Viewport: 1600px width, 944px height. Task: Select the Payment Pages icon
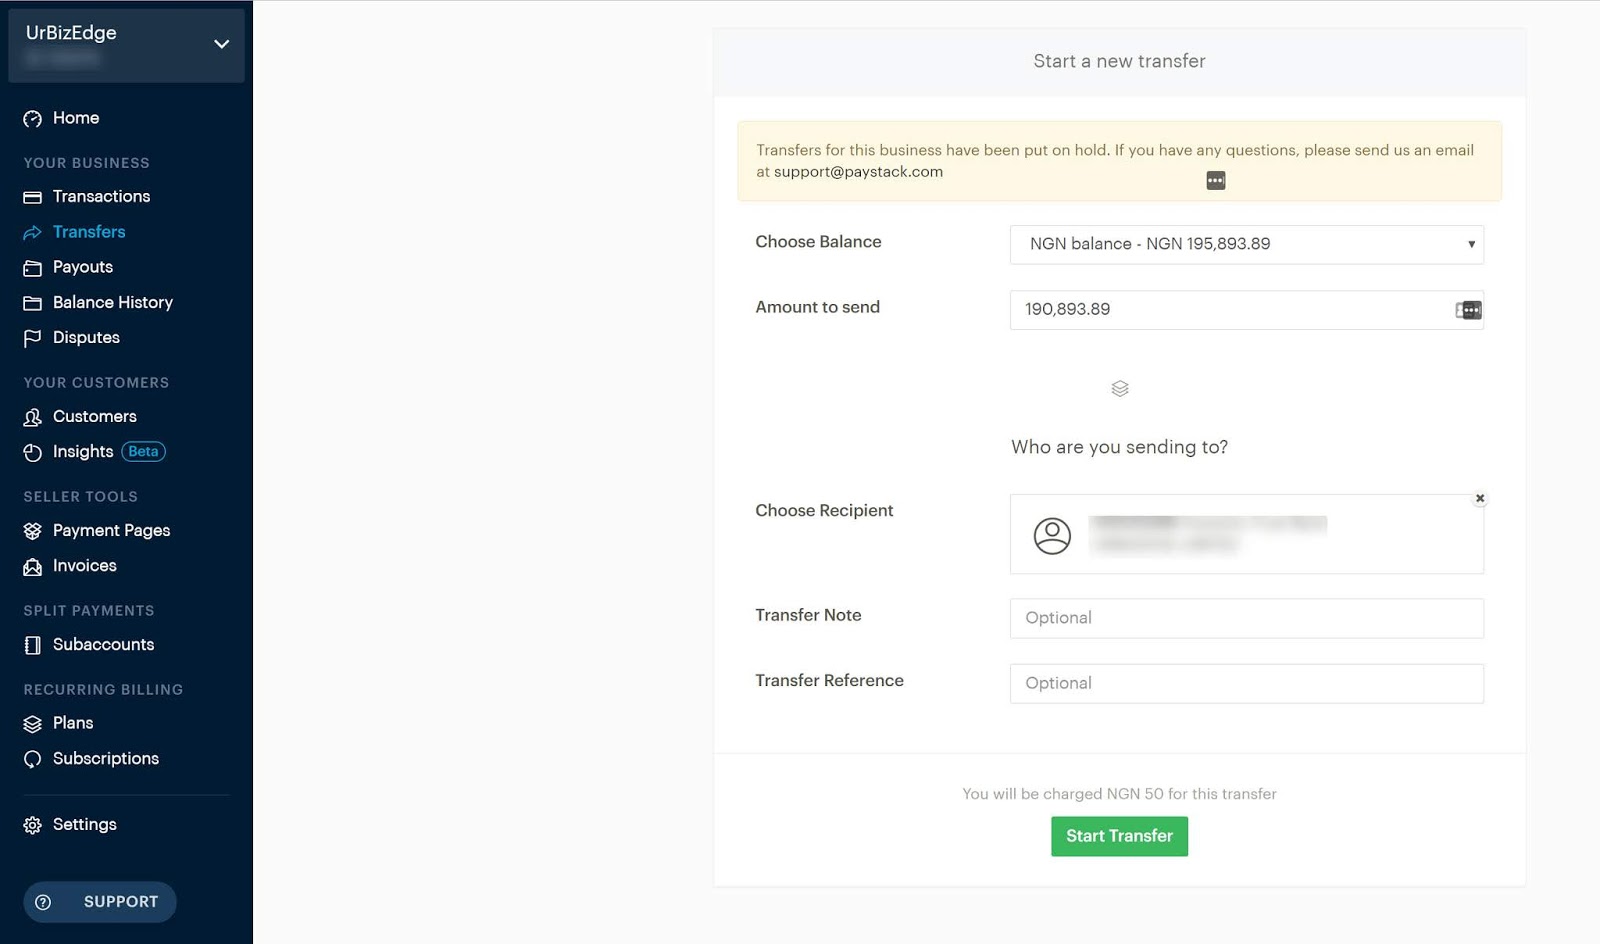(x=32, y=530)
